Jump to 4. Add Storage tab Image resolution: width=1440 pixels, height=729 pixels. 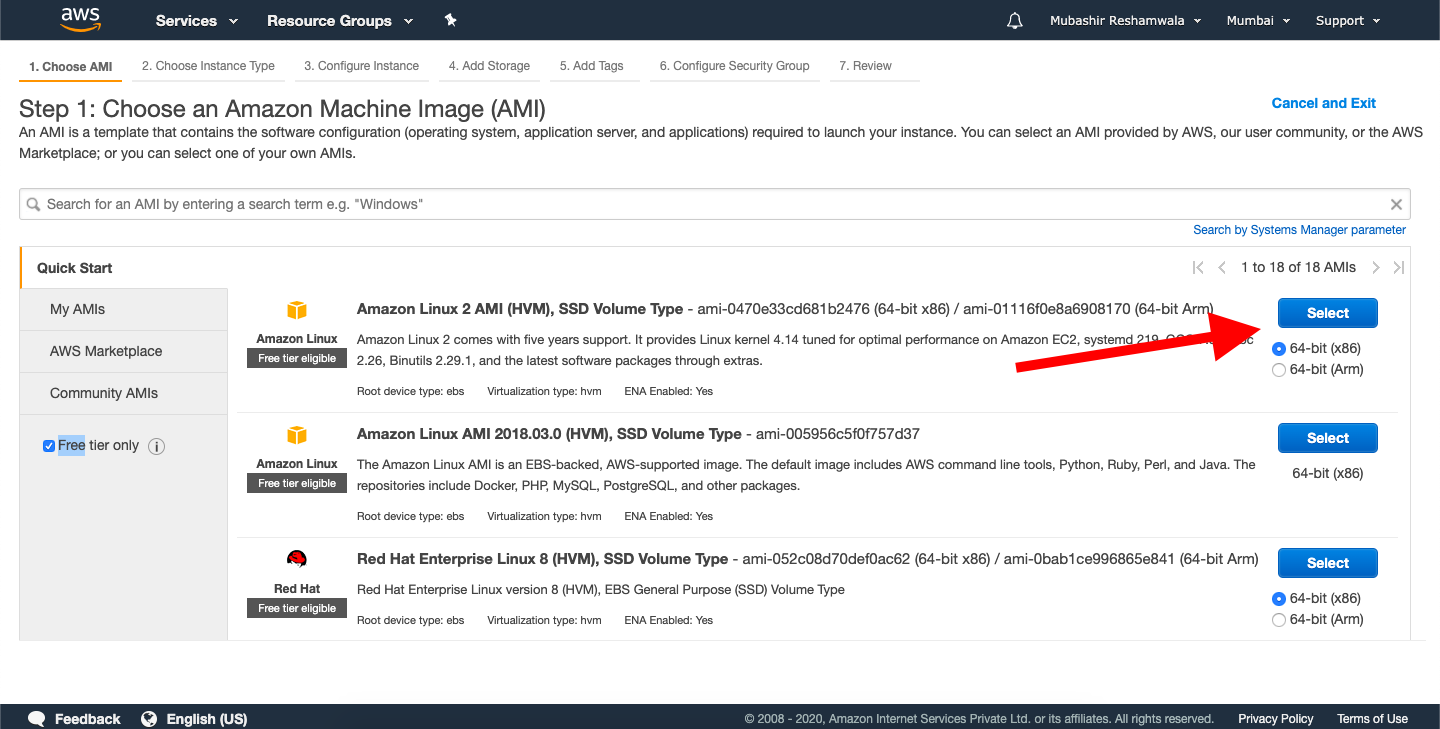[489, 66]
